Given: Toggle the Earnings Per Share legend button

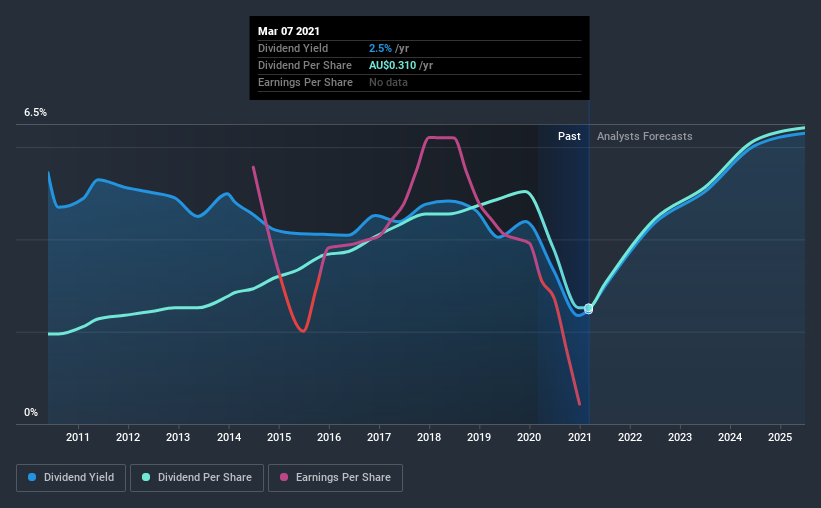Looking at the screenshot, I should 335,478.
